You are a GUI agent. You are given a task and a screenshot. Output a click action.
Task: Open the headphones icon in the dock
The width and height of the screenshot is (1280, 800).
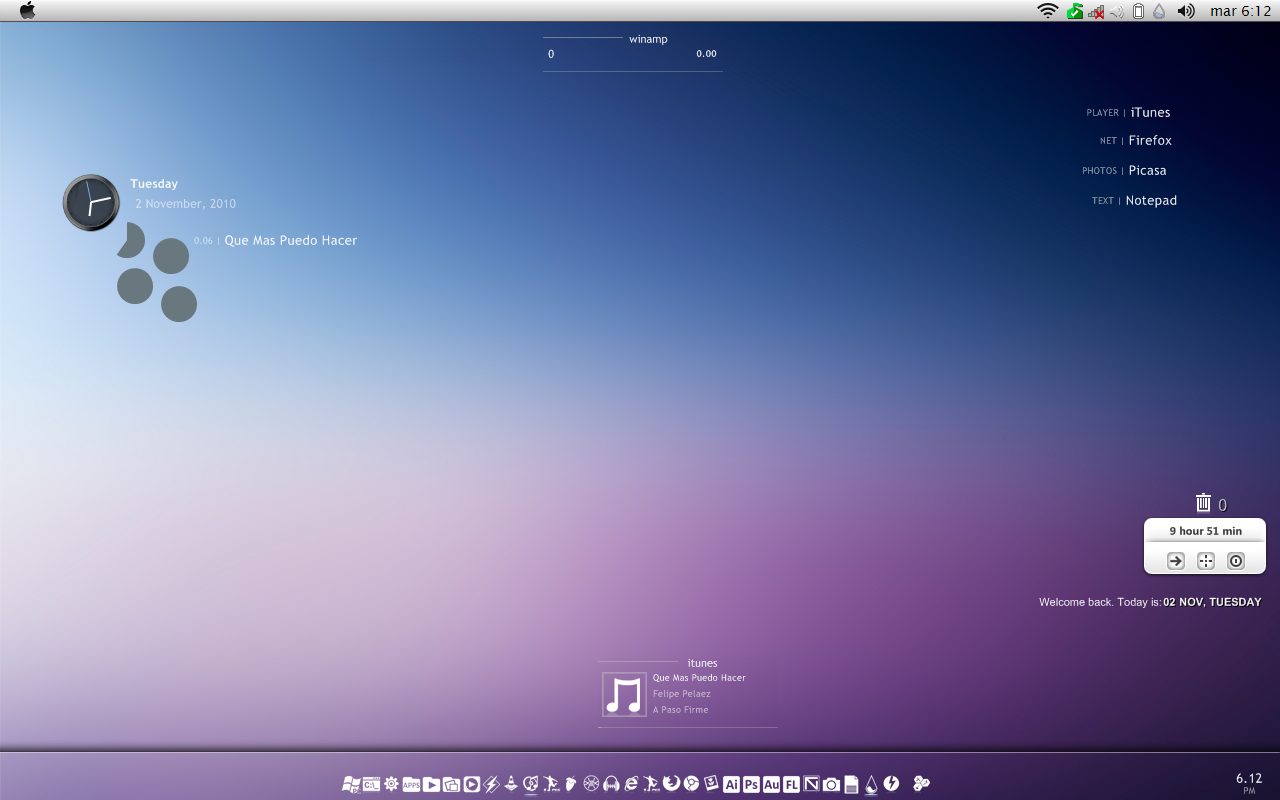click(x=611, y=785)
